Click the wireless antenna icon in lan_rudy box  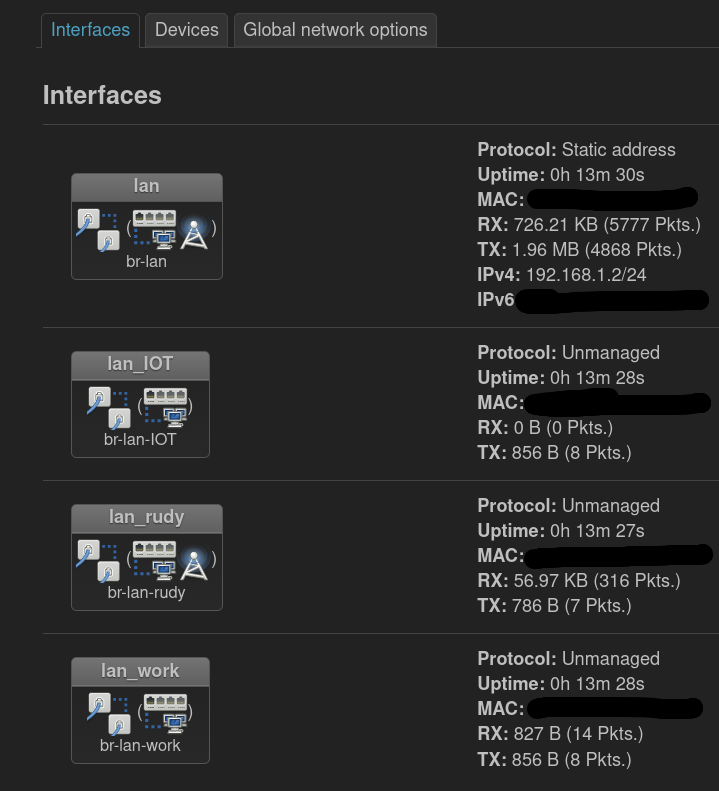193,563
